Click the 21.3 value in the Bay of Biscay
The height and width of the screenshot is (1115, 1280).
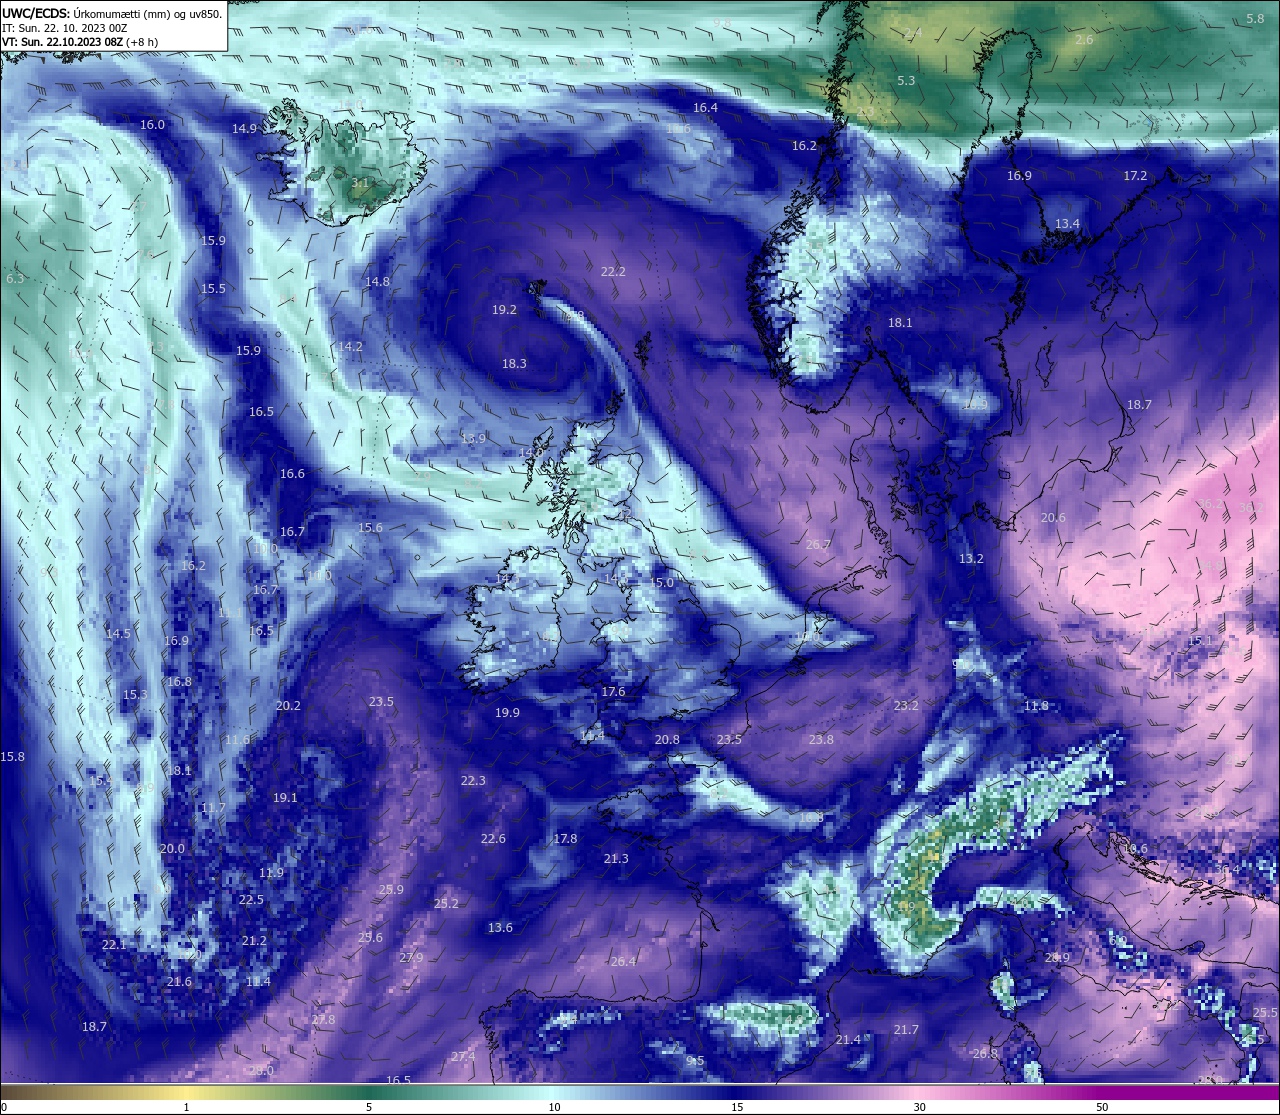click(x=616, y=859)
